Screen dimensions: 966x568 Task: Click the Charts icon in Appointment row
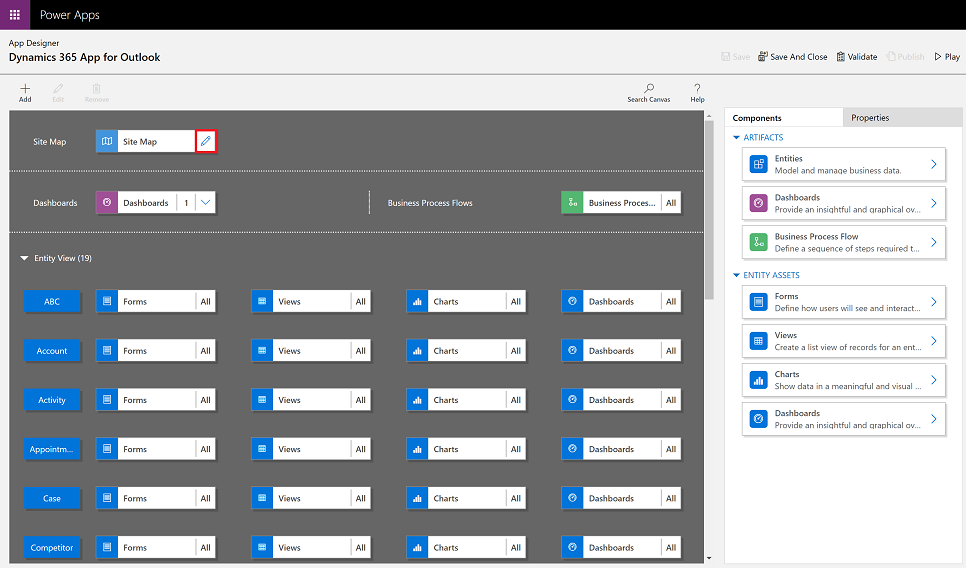tap(417, 449)
